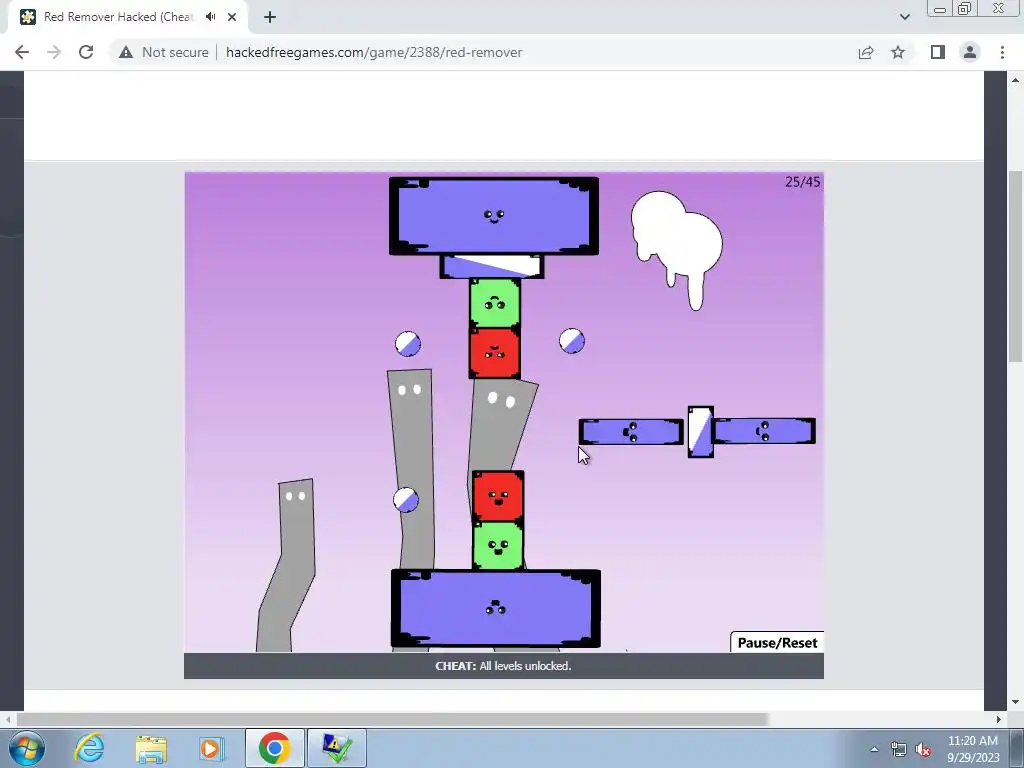Remove the top red block
Viewport: 1024px width, 768px height.
pos(494,353)
